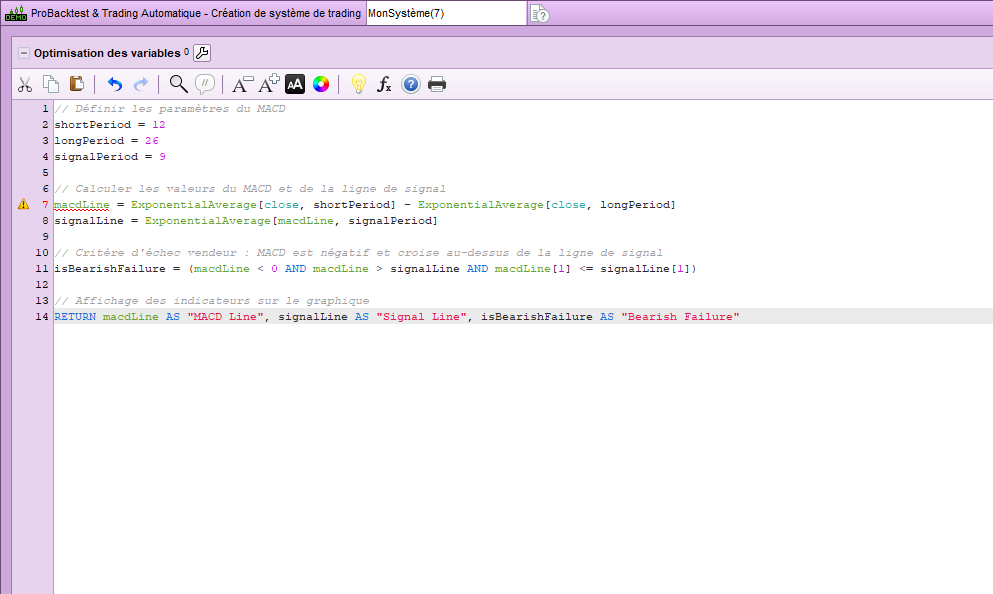Print the code with the printer icon

coord(437,84)
